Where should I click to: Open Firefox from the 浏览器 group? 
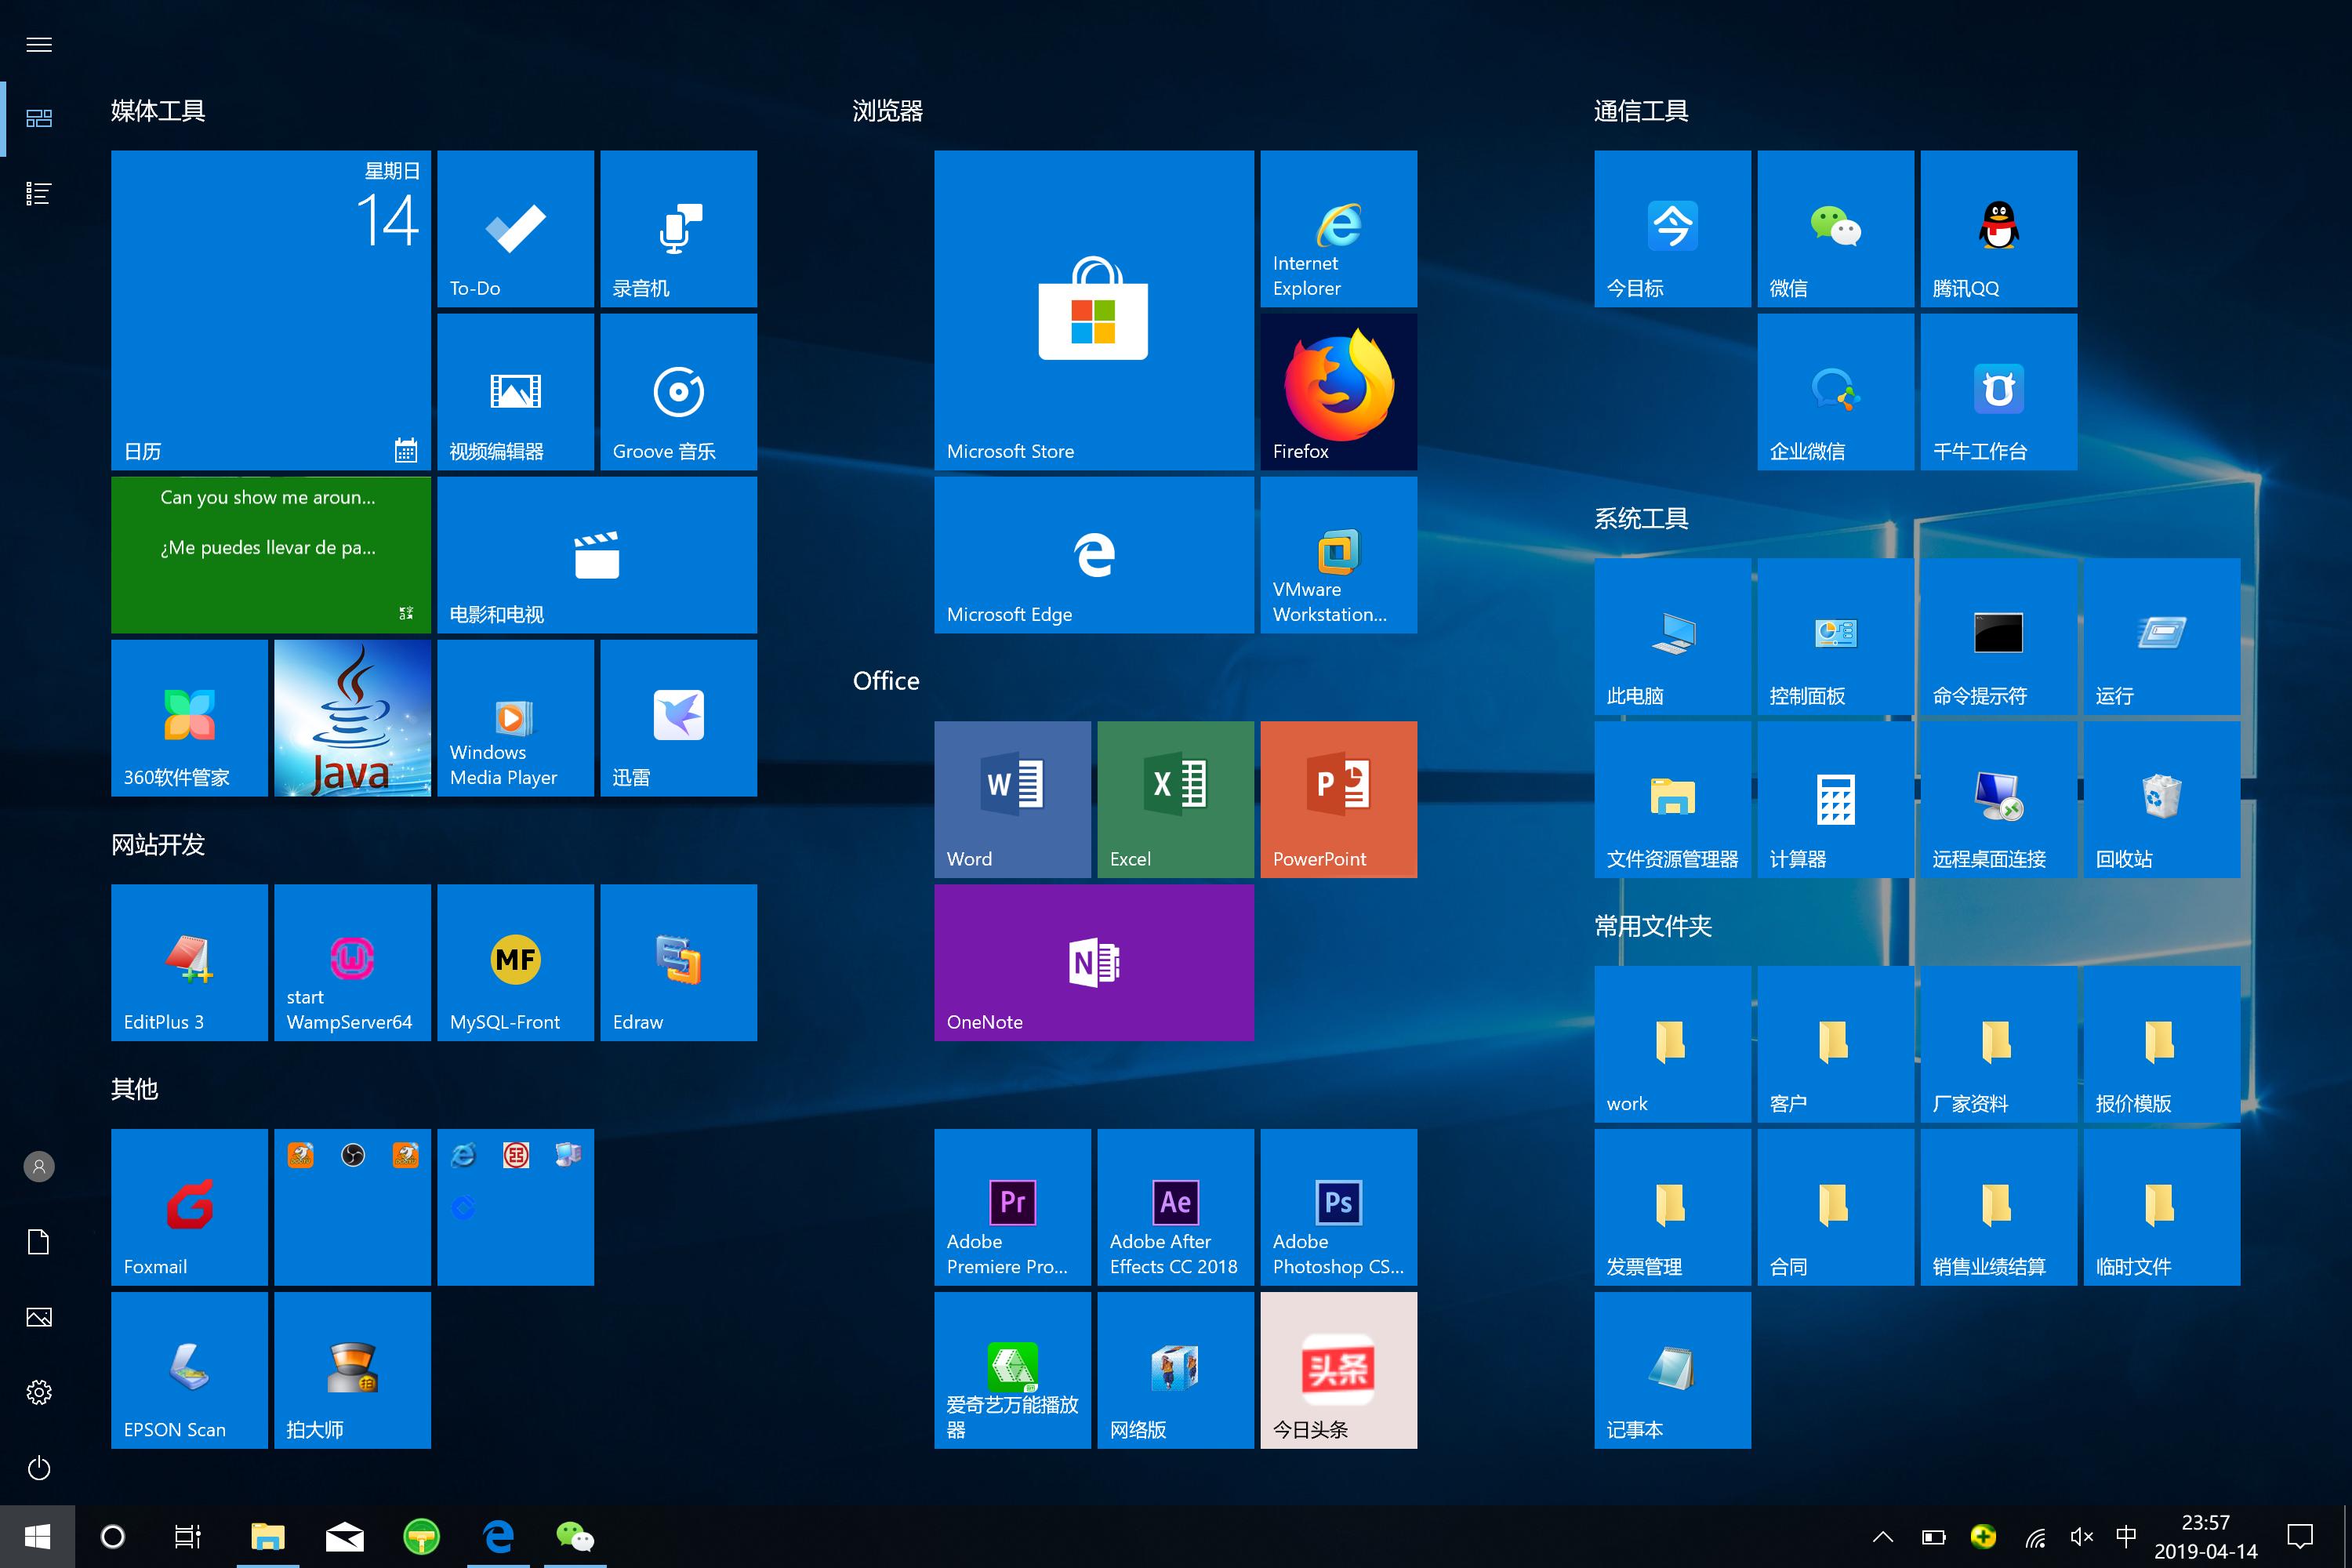pos(1337,390)
